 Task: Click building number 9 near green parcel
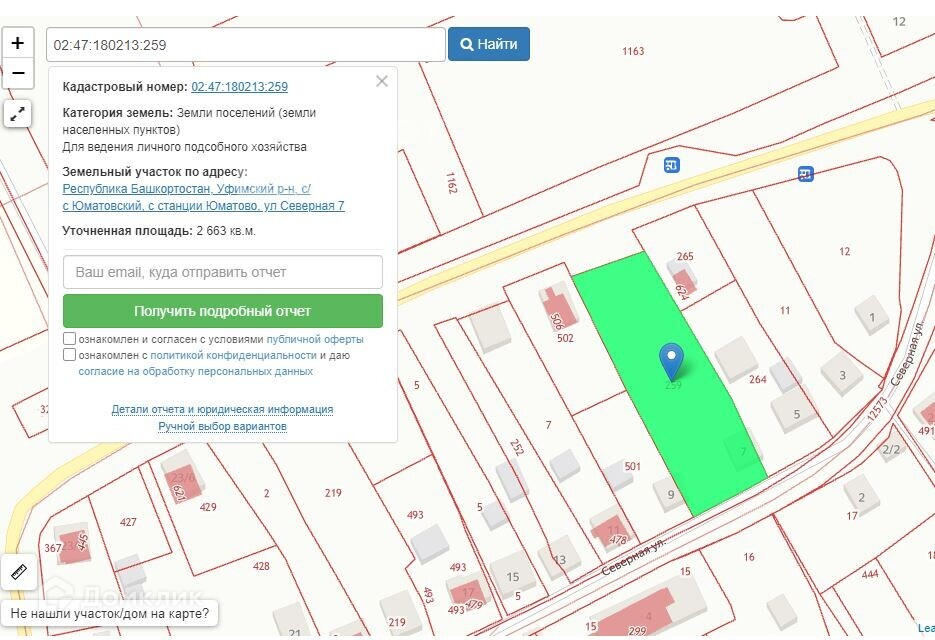670,495
